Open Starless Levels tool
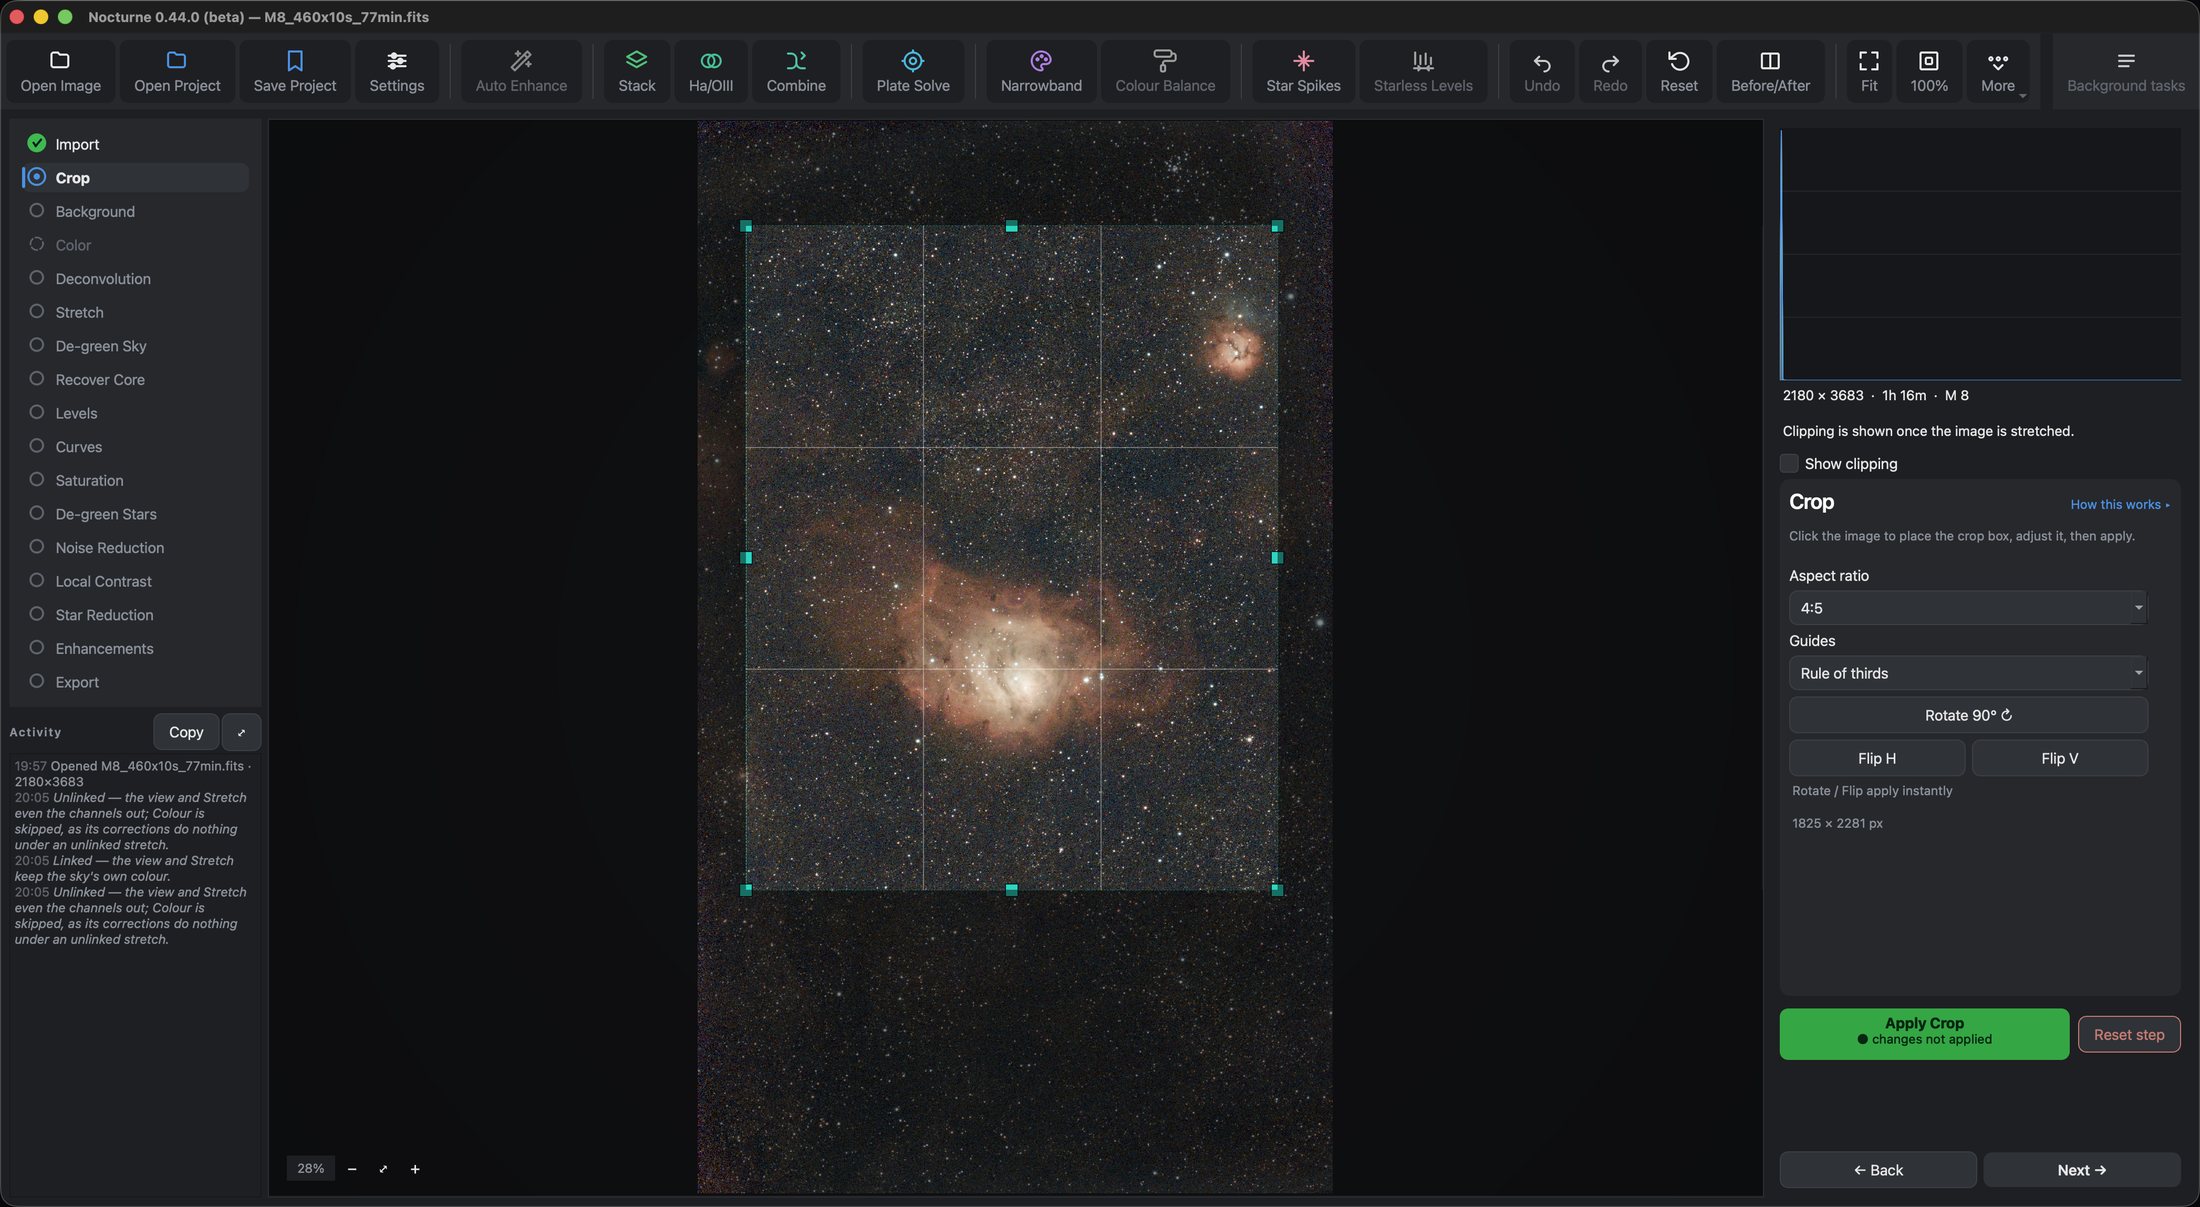This screenshot has height=1207, width=2200. click(x=1422, y=72)
